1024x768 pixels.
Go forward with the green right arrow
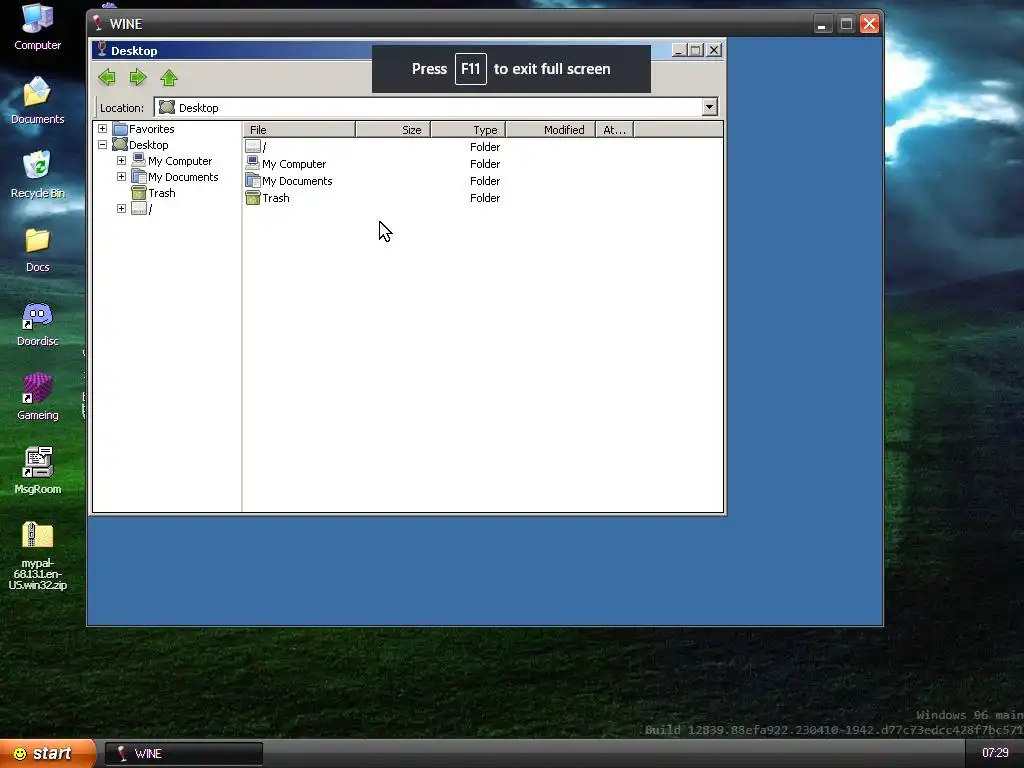click(138, 78)
